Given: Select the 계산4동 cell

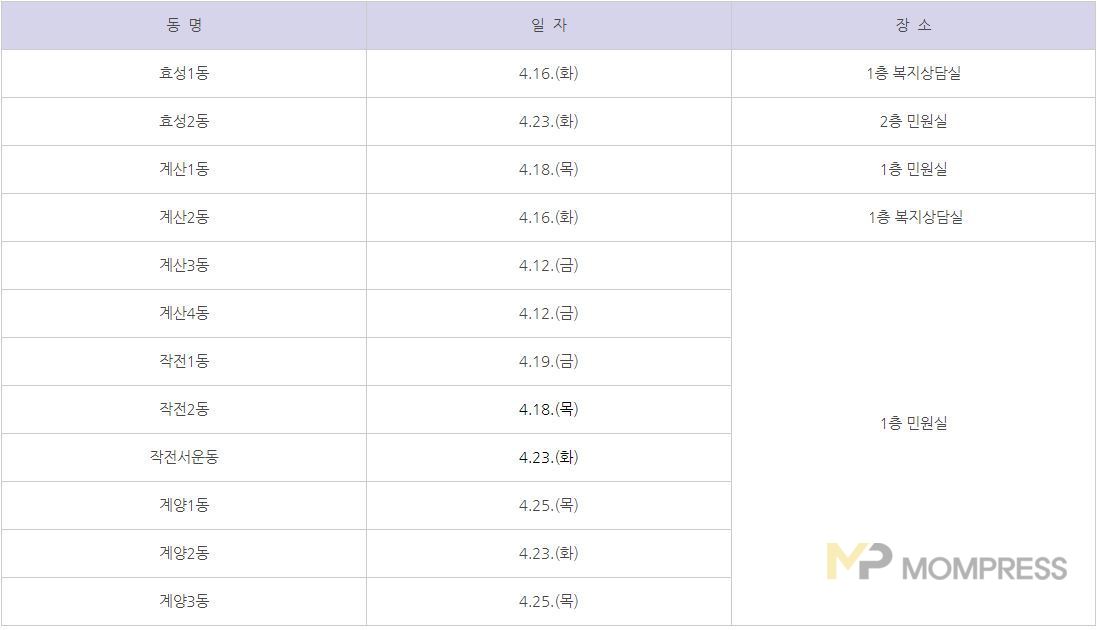Looking at the screenshot, I should [x=184, y=313].
